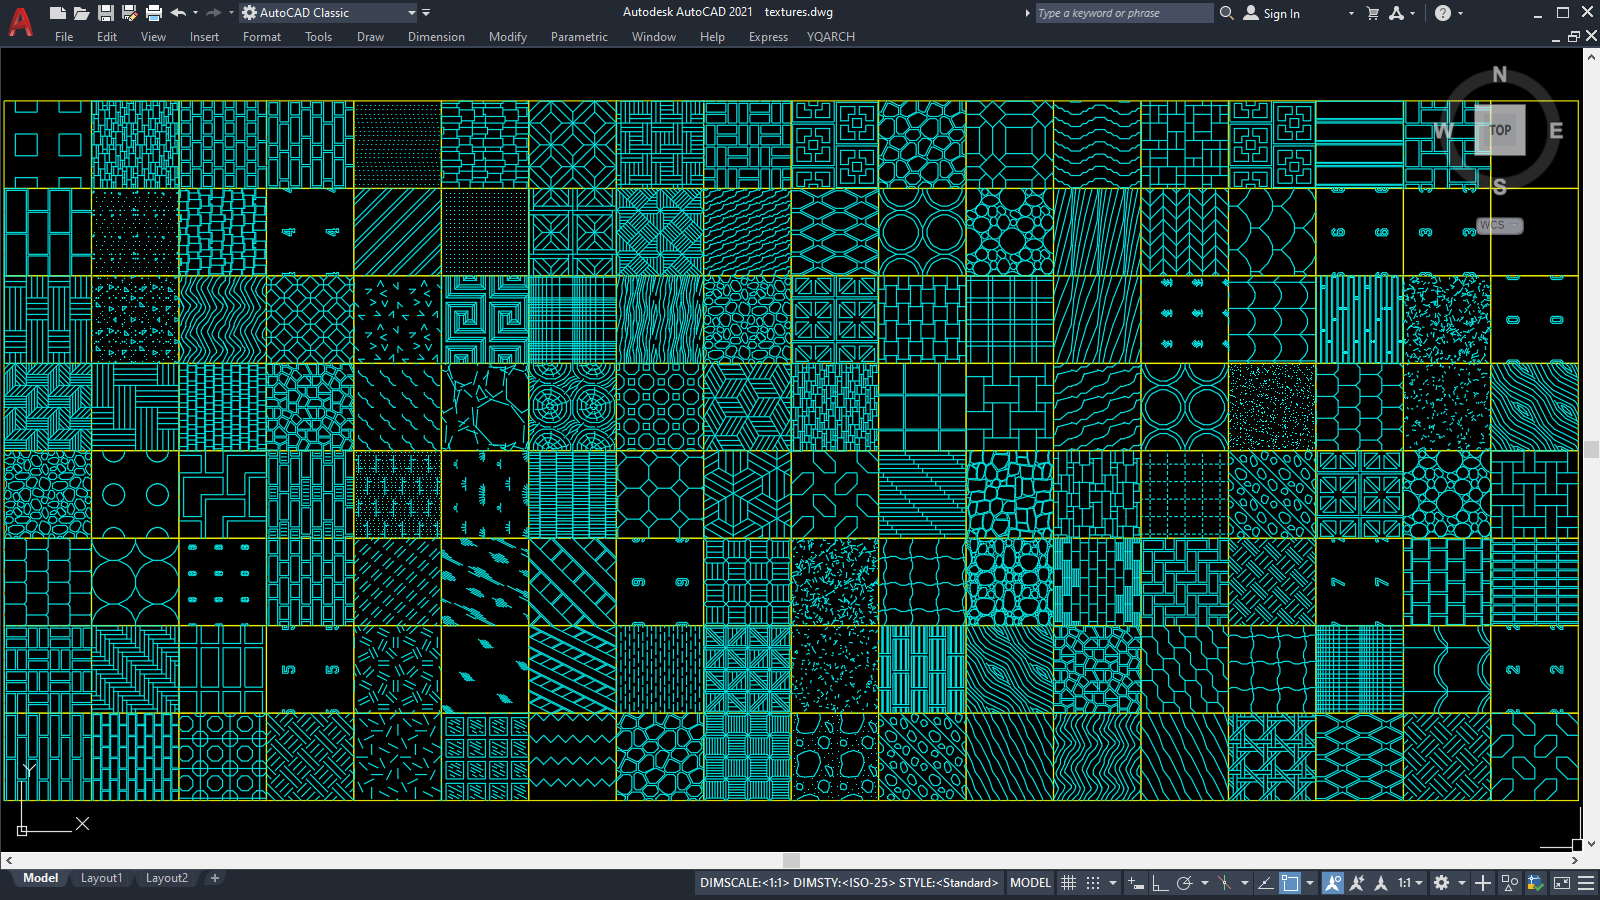The image size is (1600, 900).
Task: Click the MODEL button in status bar
Action: 1029,882
